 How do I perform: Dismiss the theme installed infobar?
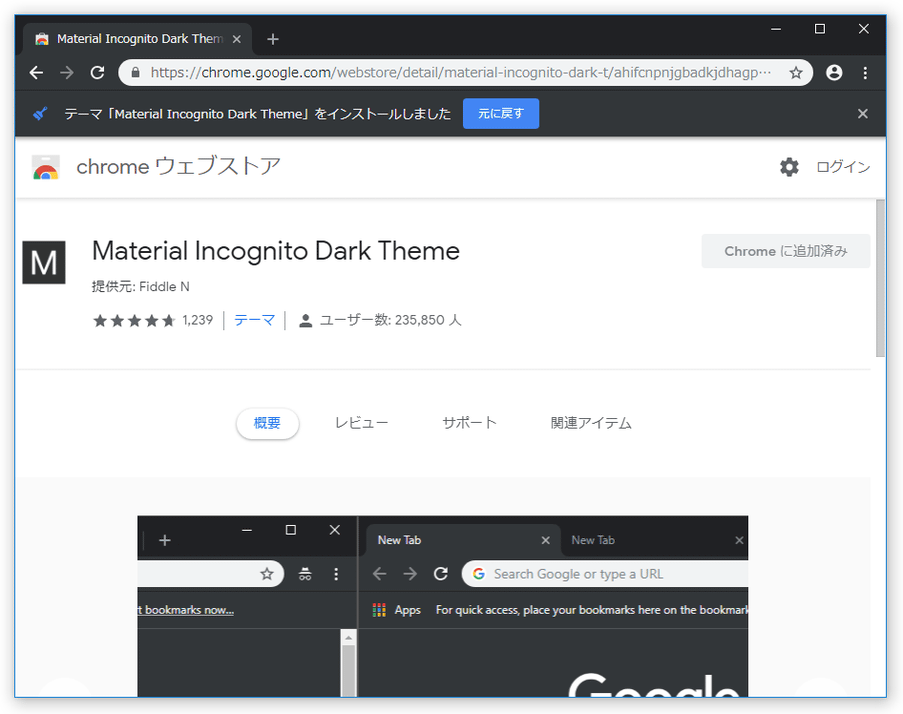862,113
